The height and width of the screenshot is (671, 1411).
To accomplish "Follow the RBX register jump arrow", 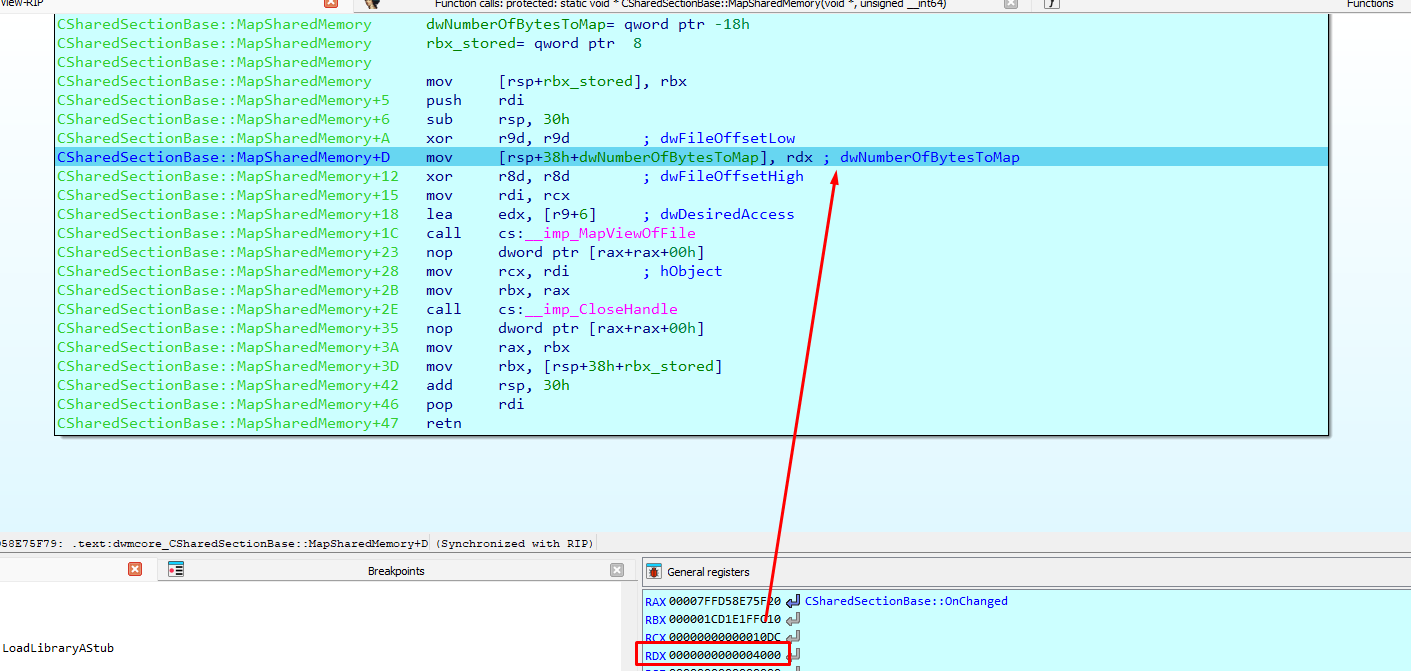I will 793,619.
